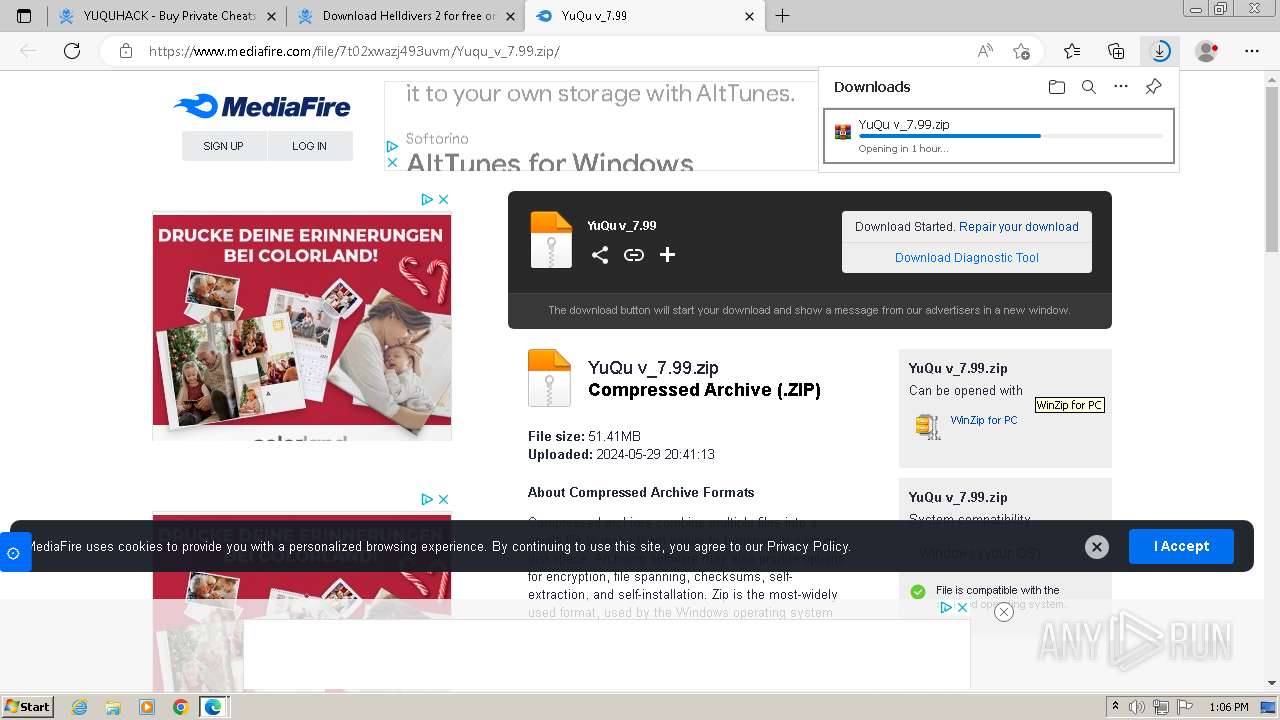Search downloads in Downloads panel
This screenshot has height=720, width=1280.
point(1089,87)
